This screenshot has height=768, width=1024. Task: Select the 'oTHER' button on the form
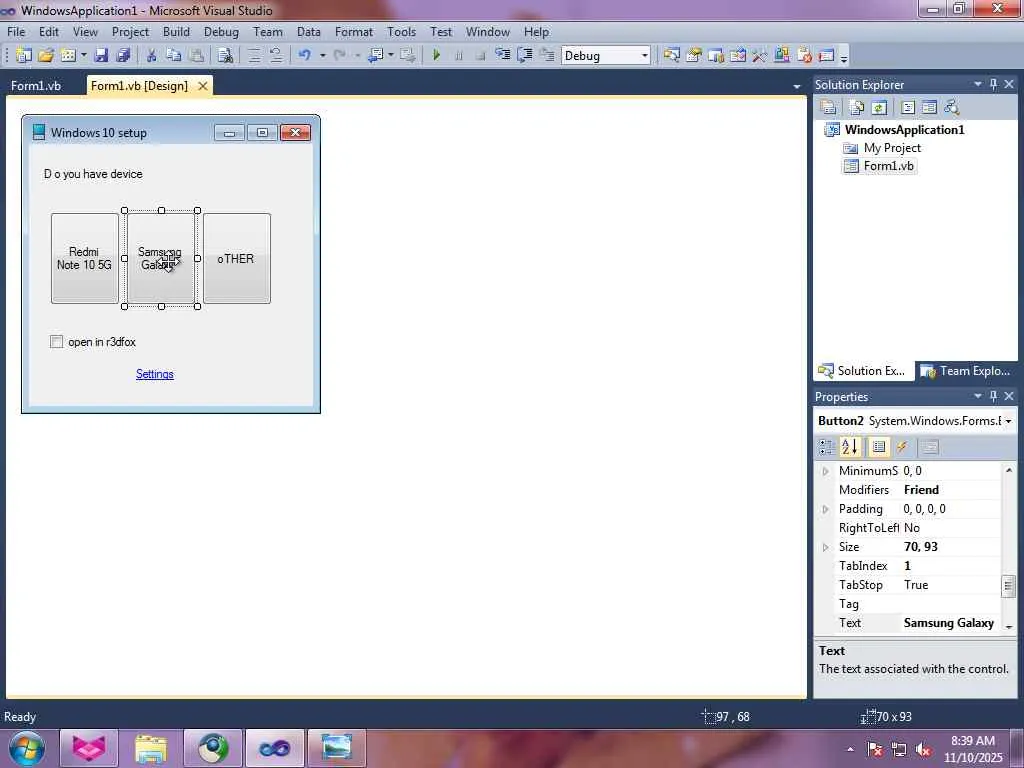[236, 258]
